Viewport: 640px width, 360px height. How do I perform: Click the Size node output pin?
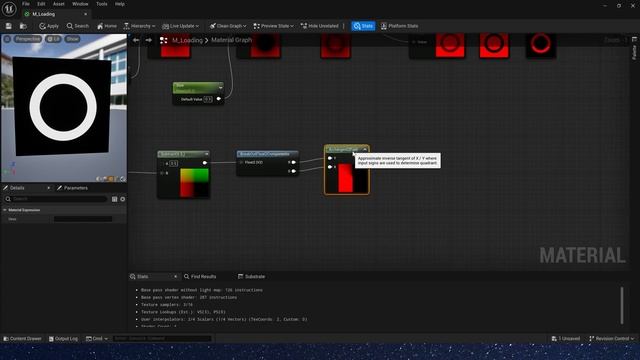(x=219, y=99)
